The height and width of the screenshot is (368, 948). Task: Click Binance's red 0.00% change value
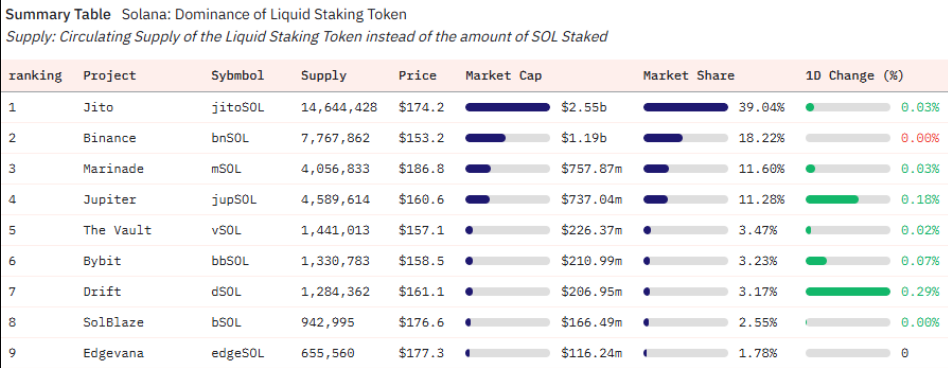(x=920, y=138)
